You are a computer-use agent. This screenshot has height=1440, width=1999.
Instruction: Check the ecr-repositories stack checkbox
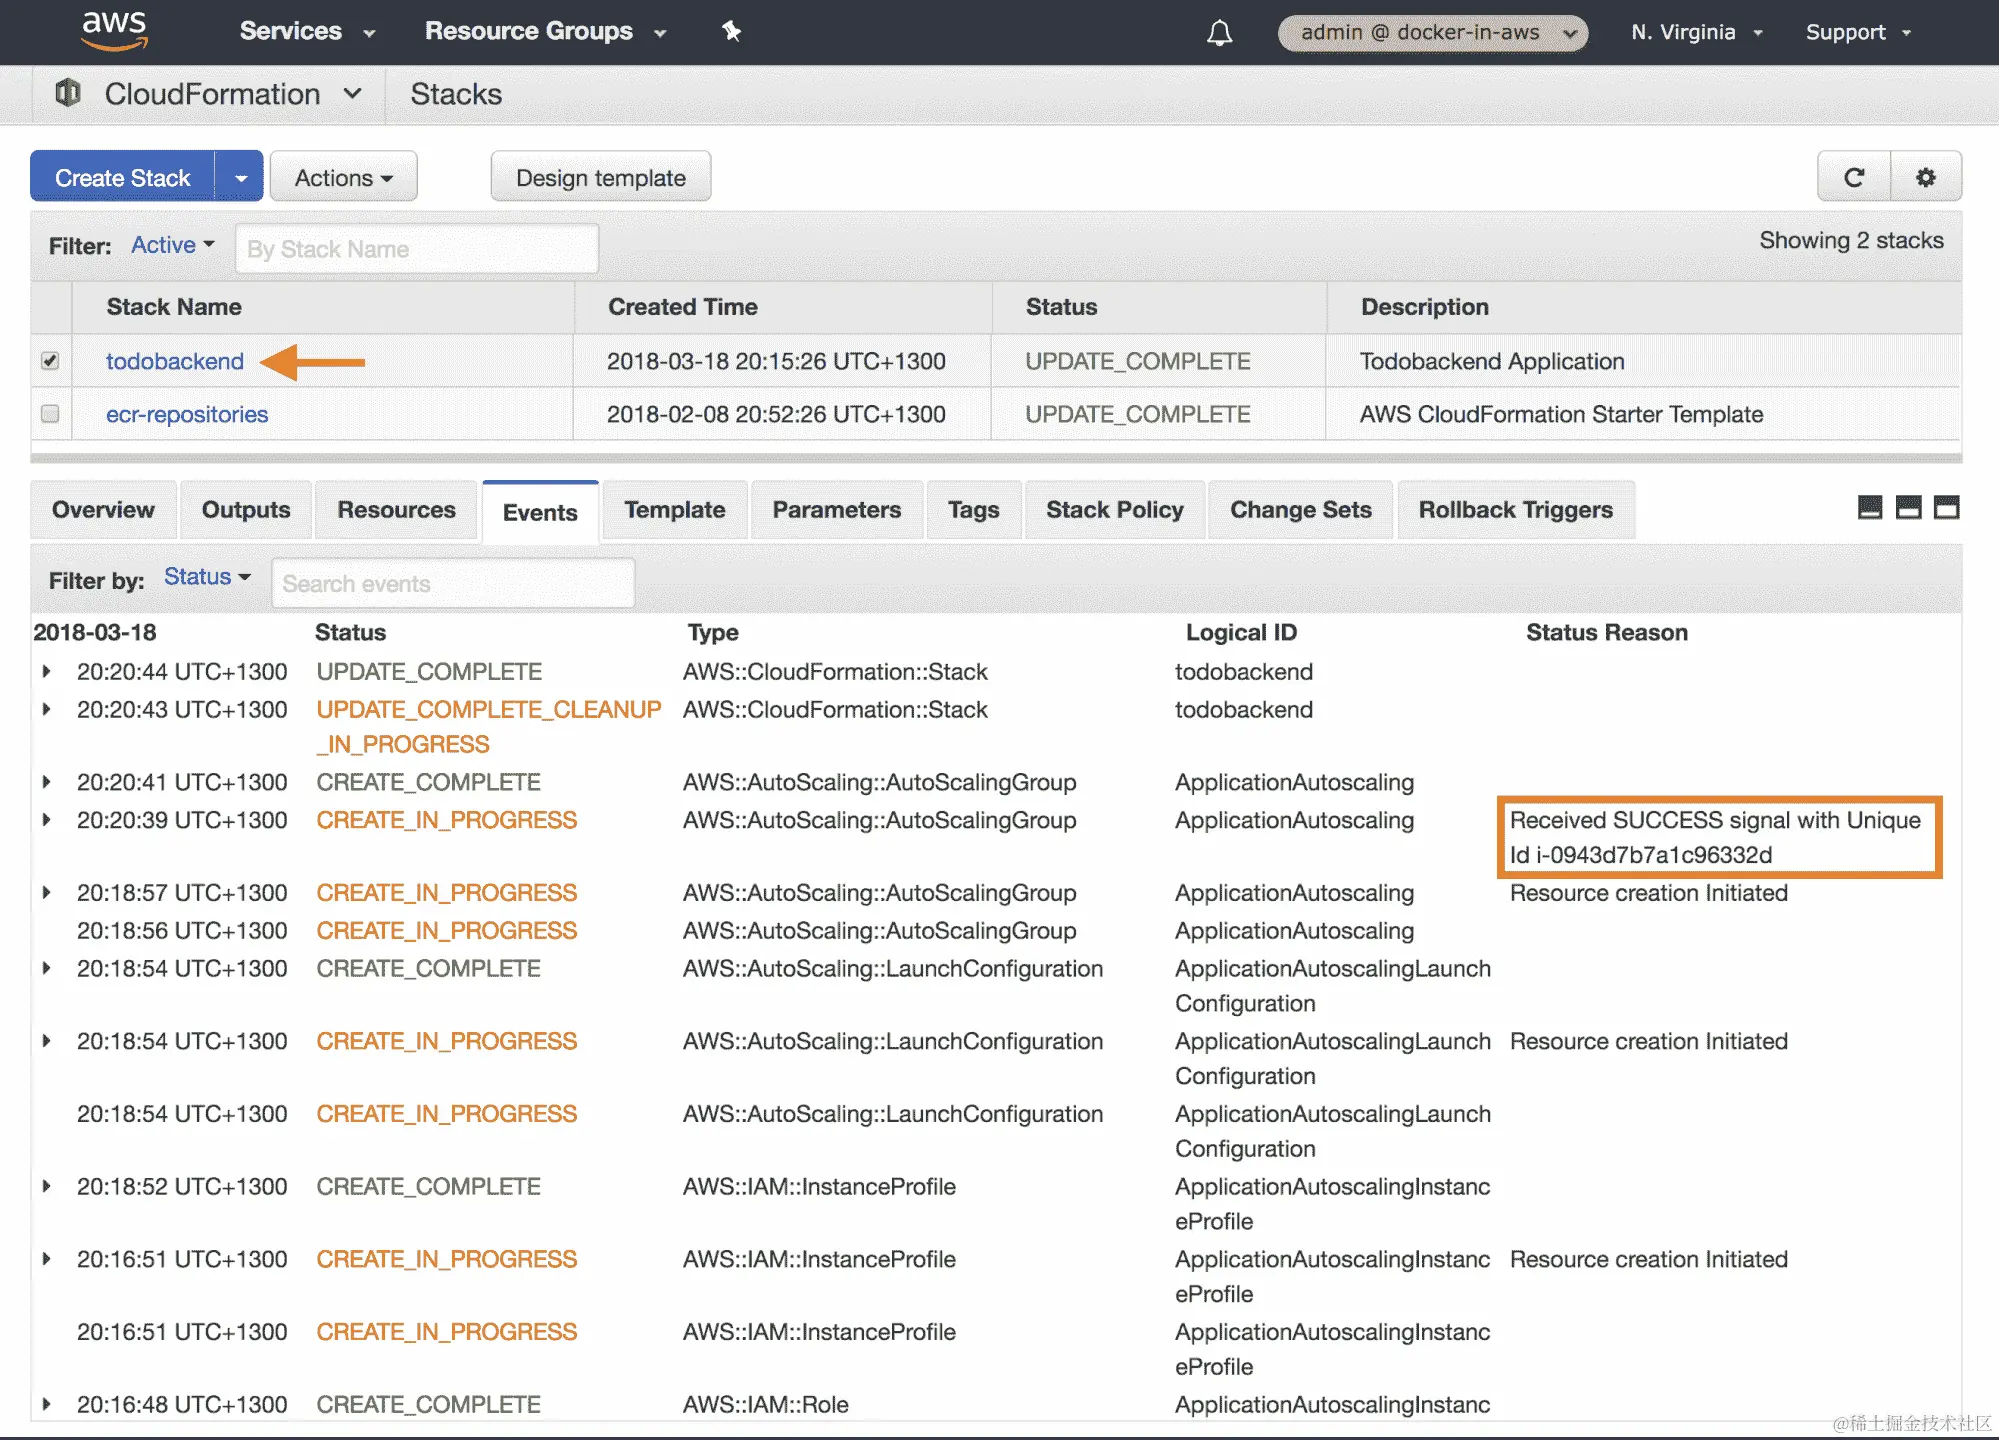click(x=50, y=414)
